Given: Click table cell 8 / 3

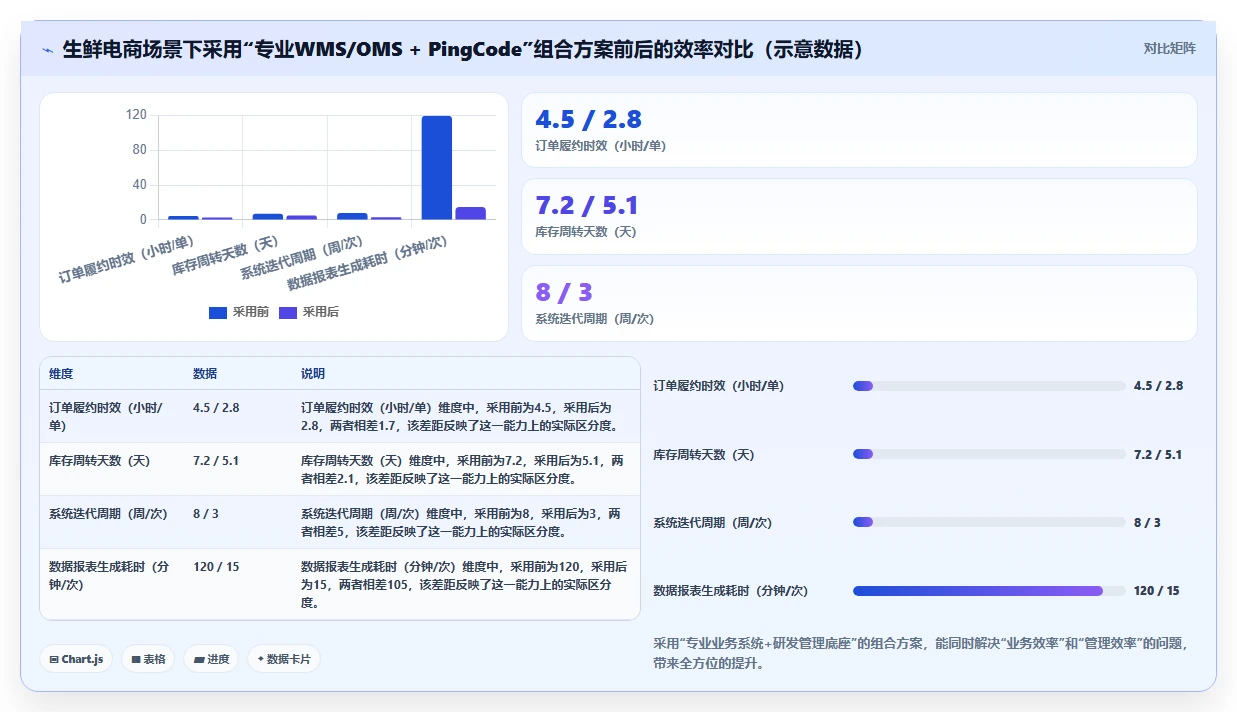Looking at the screenshot, I should point(238,522).
